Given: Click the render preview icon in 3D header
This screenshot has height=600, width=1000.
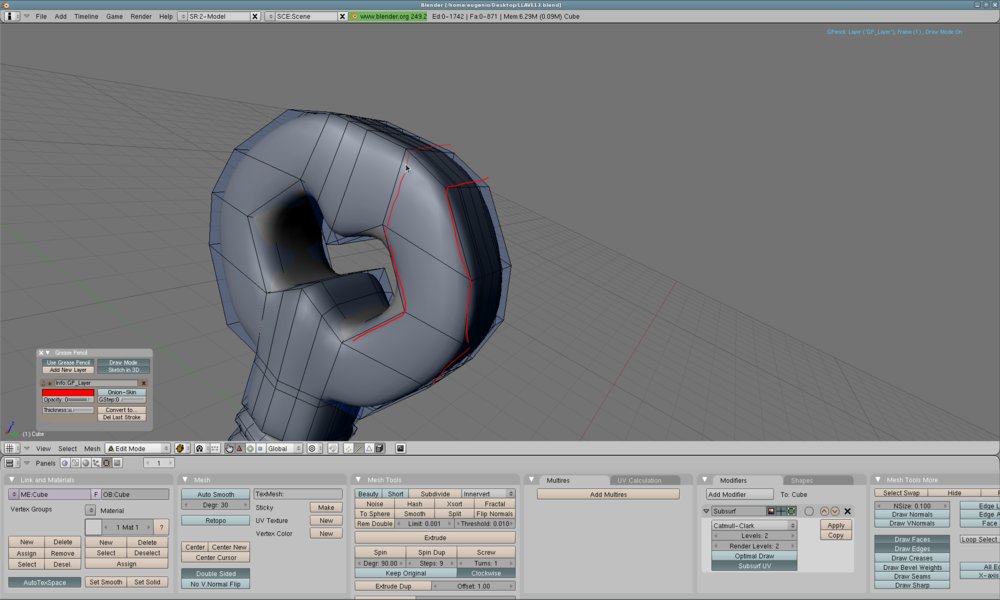Looking at the screenshot, I should coord(400,449).
